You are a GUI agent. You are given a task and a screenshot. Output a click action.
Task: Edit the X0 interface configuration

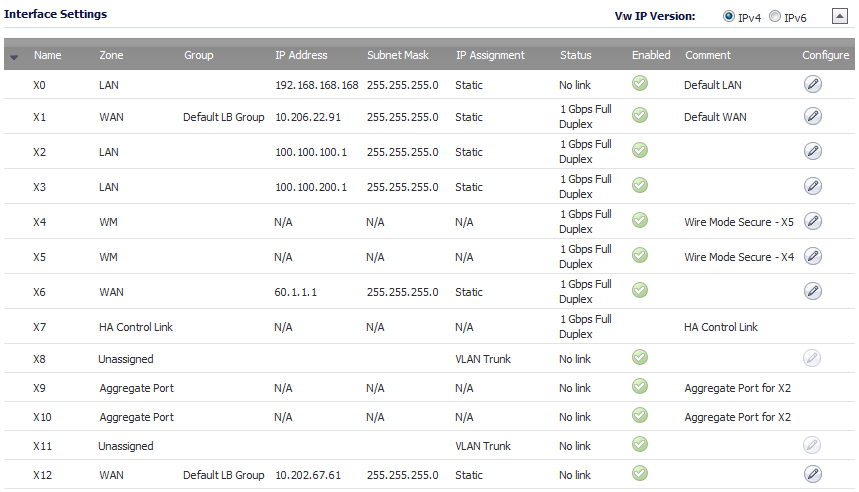[x=812, y=84]
